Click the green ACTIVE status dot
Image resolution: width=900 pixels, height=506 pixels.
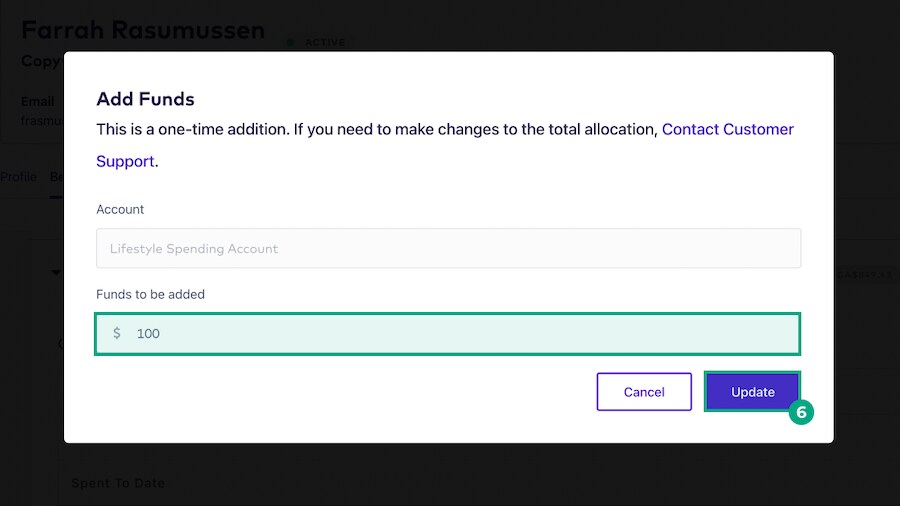tap(290, 42)
